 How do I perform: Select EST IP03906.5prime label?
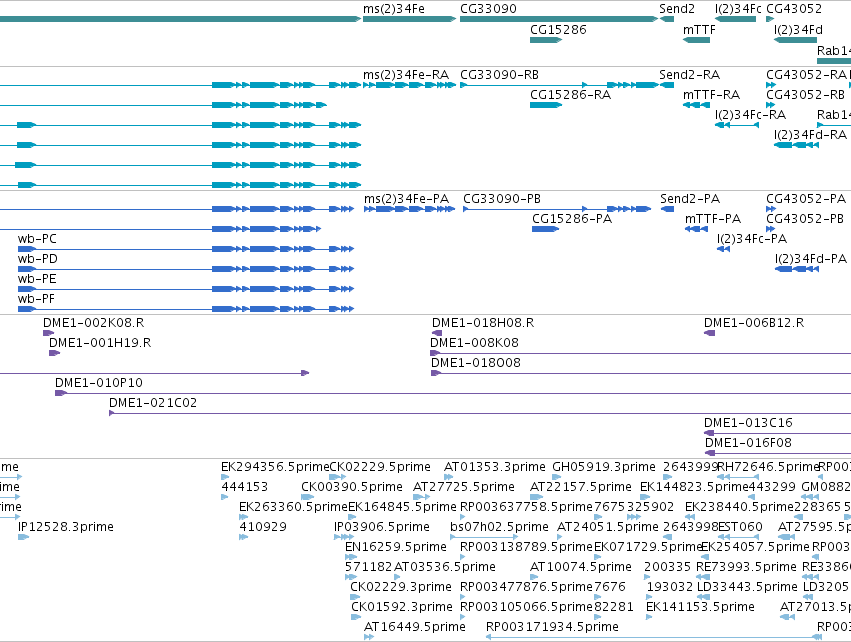pyautogui.click(x=382, y=527)
